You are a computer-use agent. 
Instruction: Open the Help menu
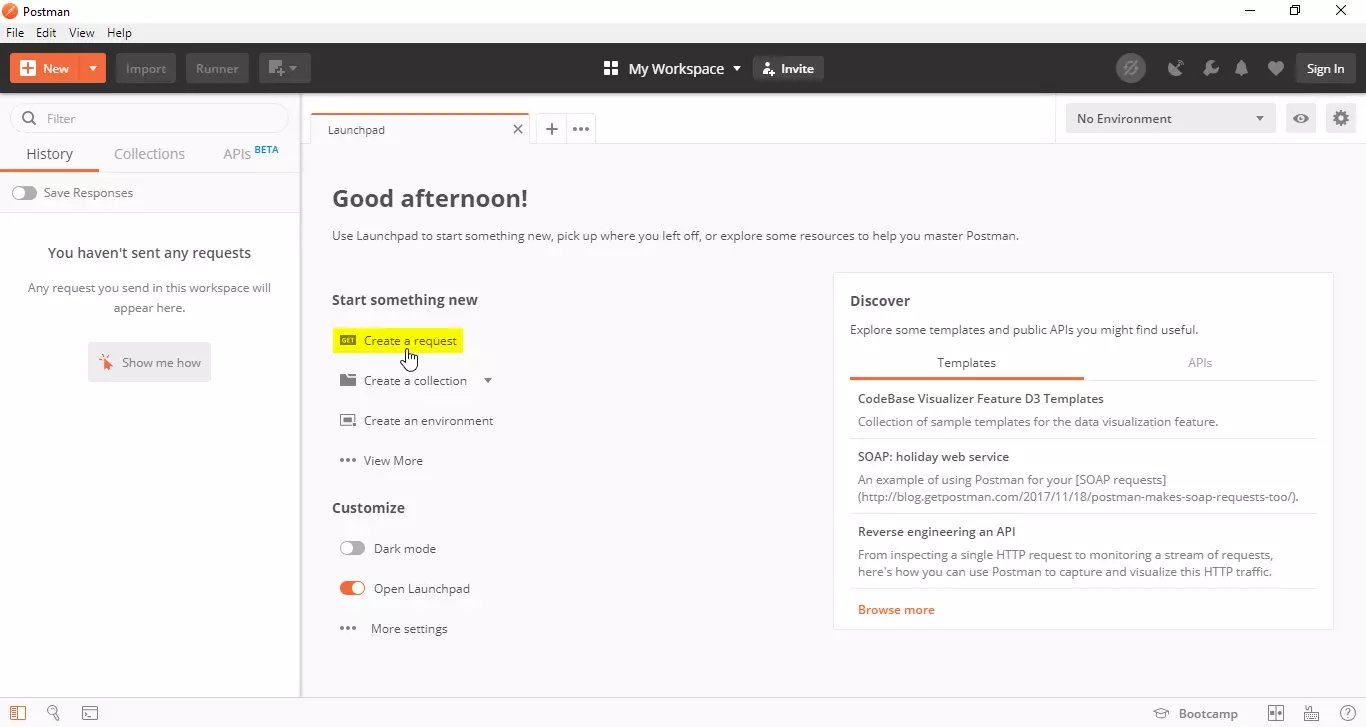(x=119, y=32)
